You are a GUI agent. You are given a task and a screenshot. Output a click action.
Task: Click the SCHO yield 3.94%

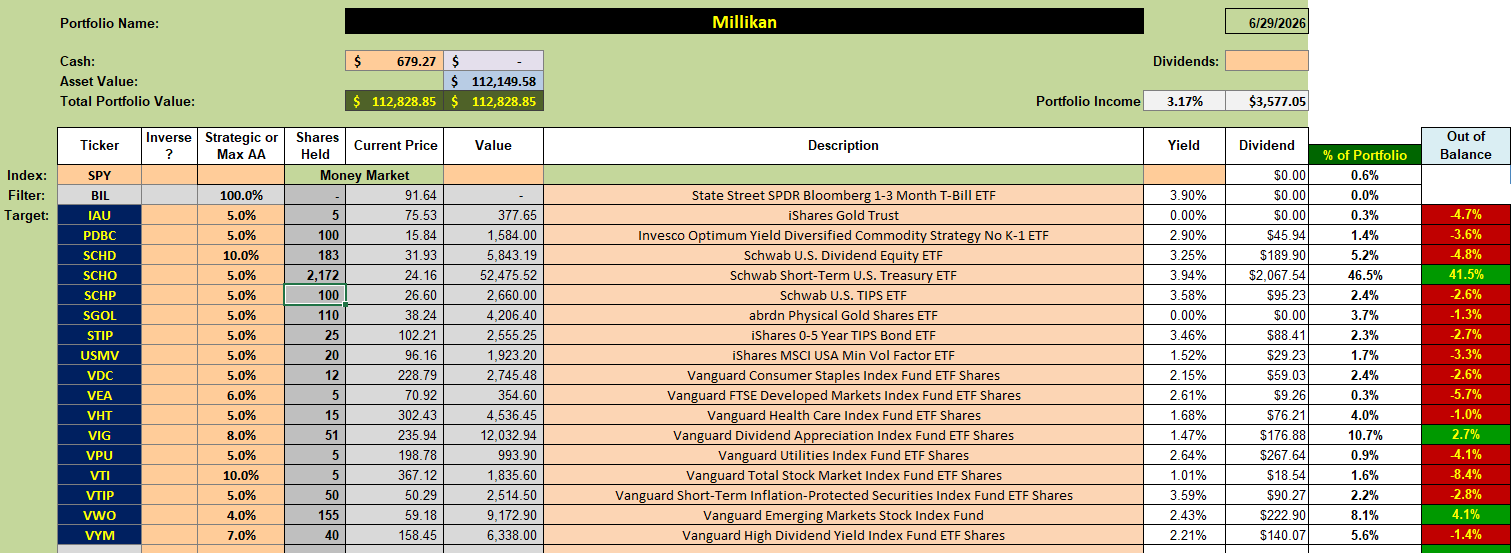coord(1183,275)
